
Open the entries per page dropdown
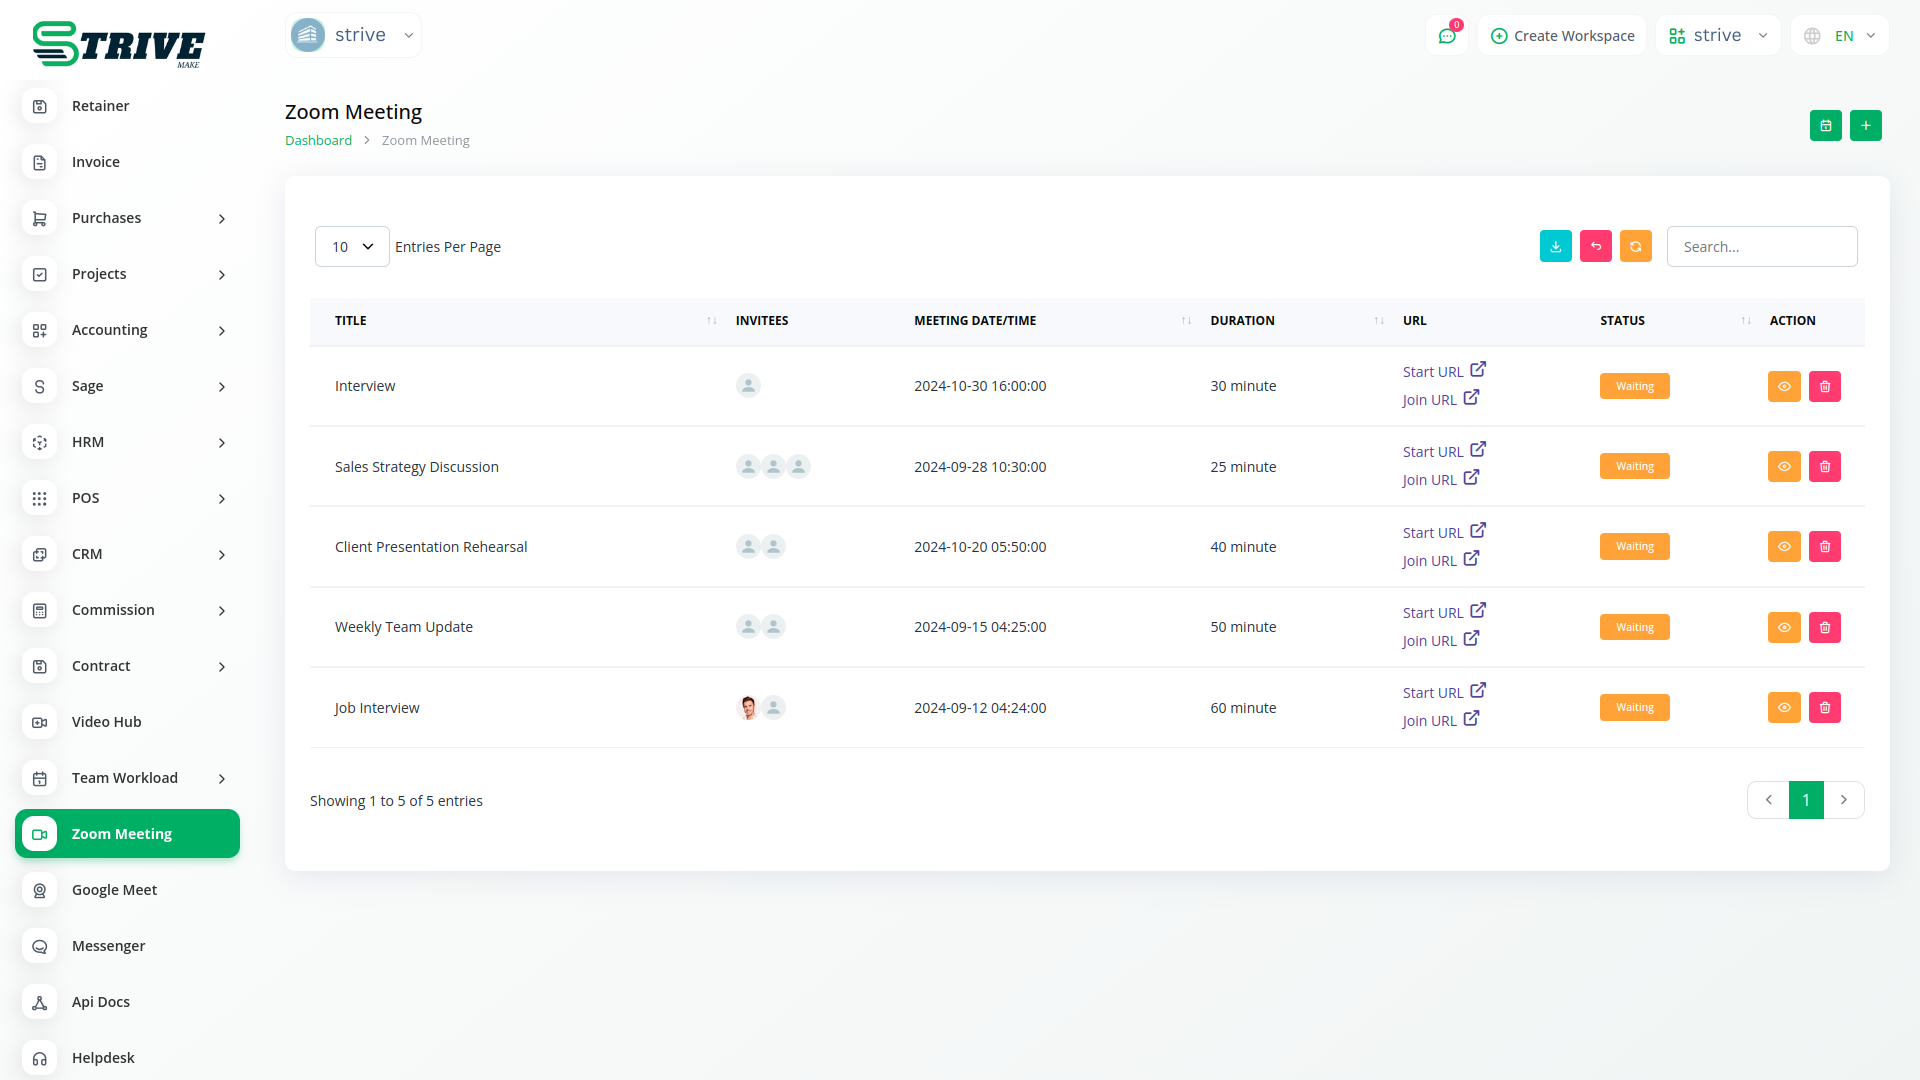[x=352, y=247]
